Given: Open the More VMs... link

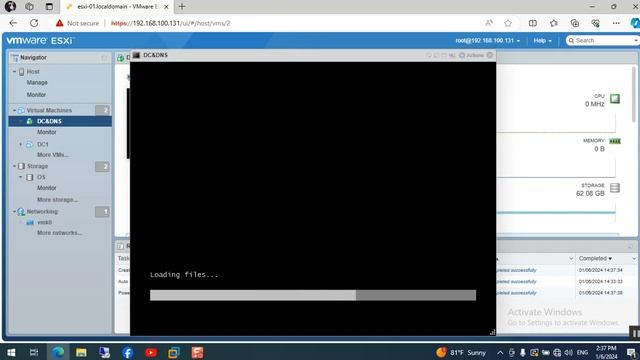Looking at the screenshot, I should coord(53,155).
